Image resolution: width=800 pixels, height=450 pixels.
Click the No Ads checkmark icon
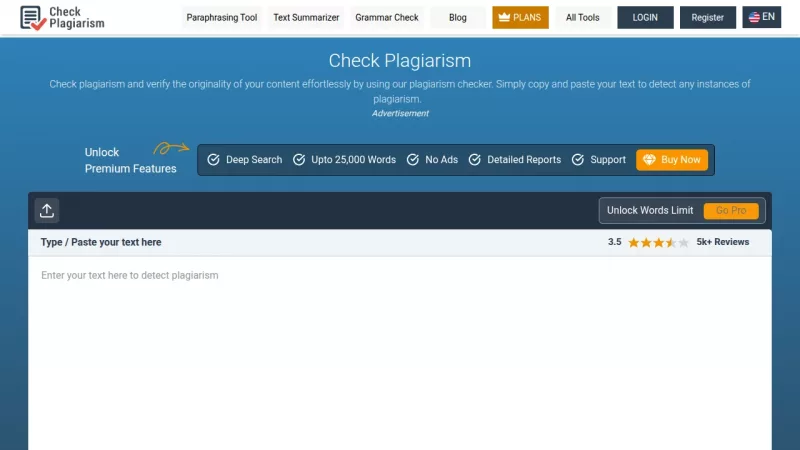(413, 160)
